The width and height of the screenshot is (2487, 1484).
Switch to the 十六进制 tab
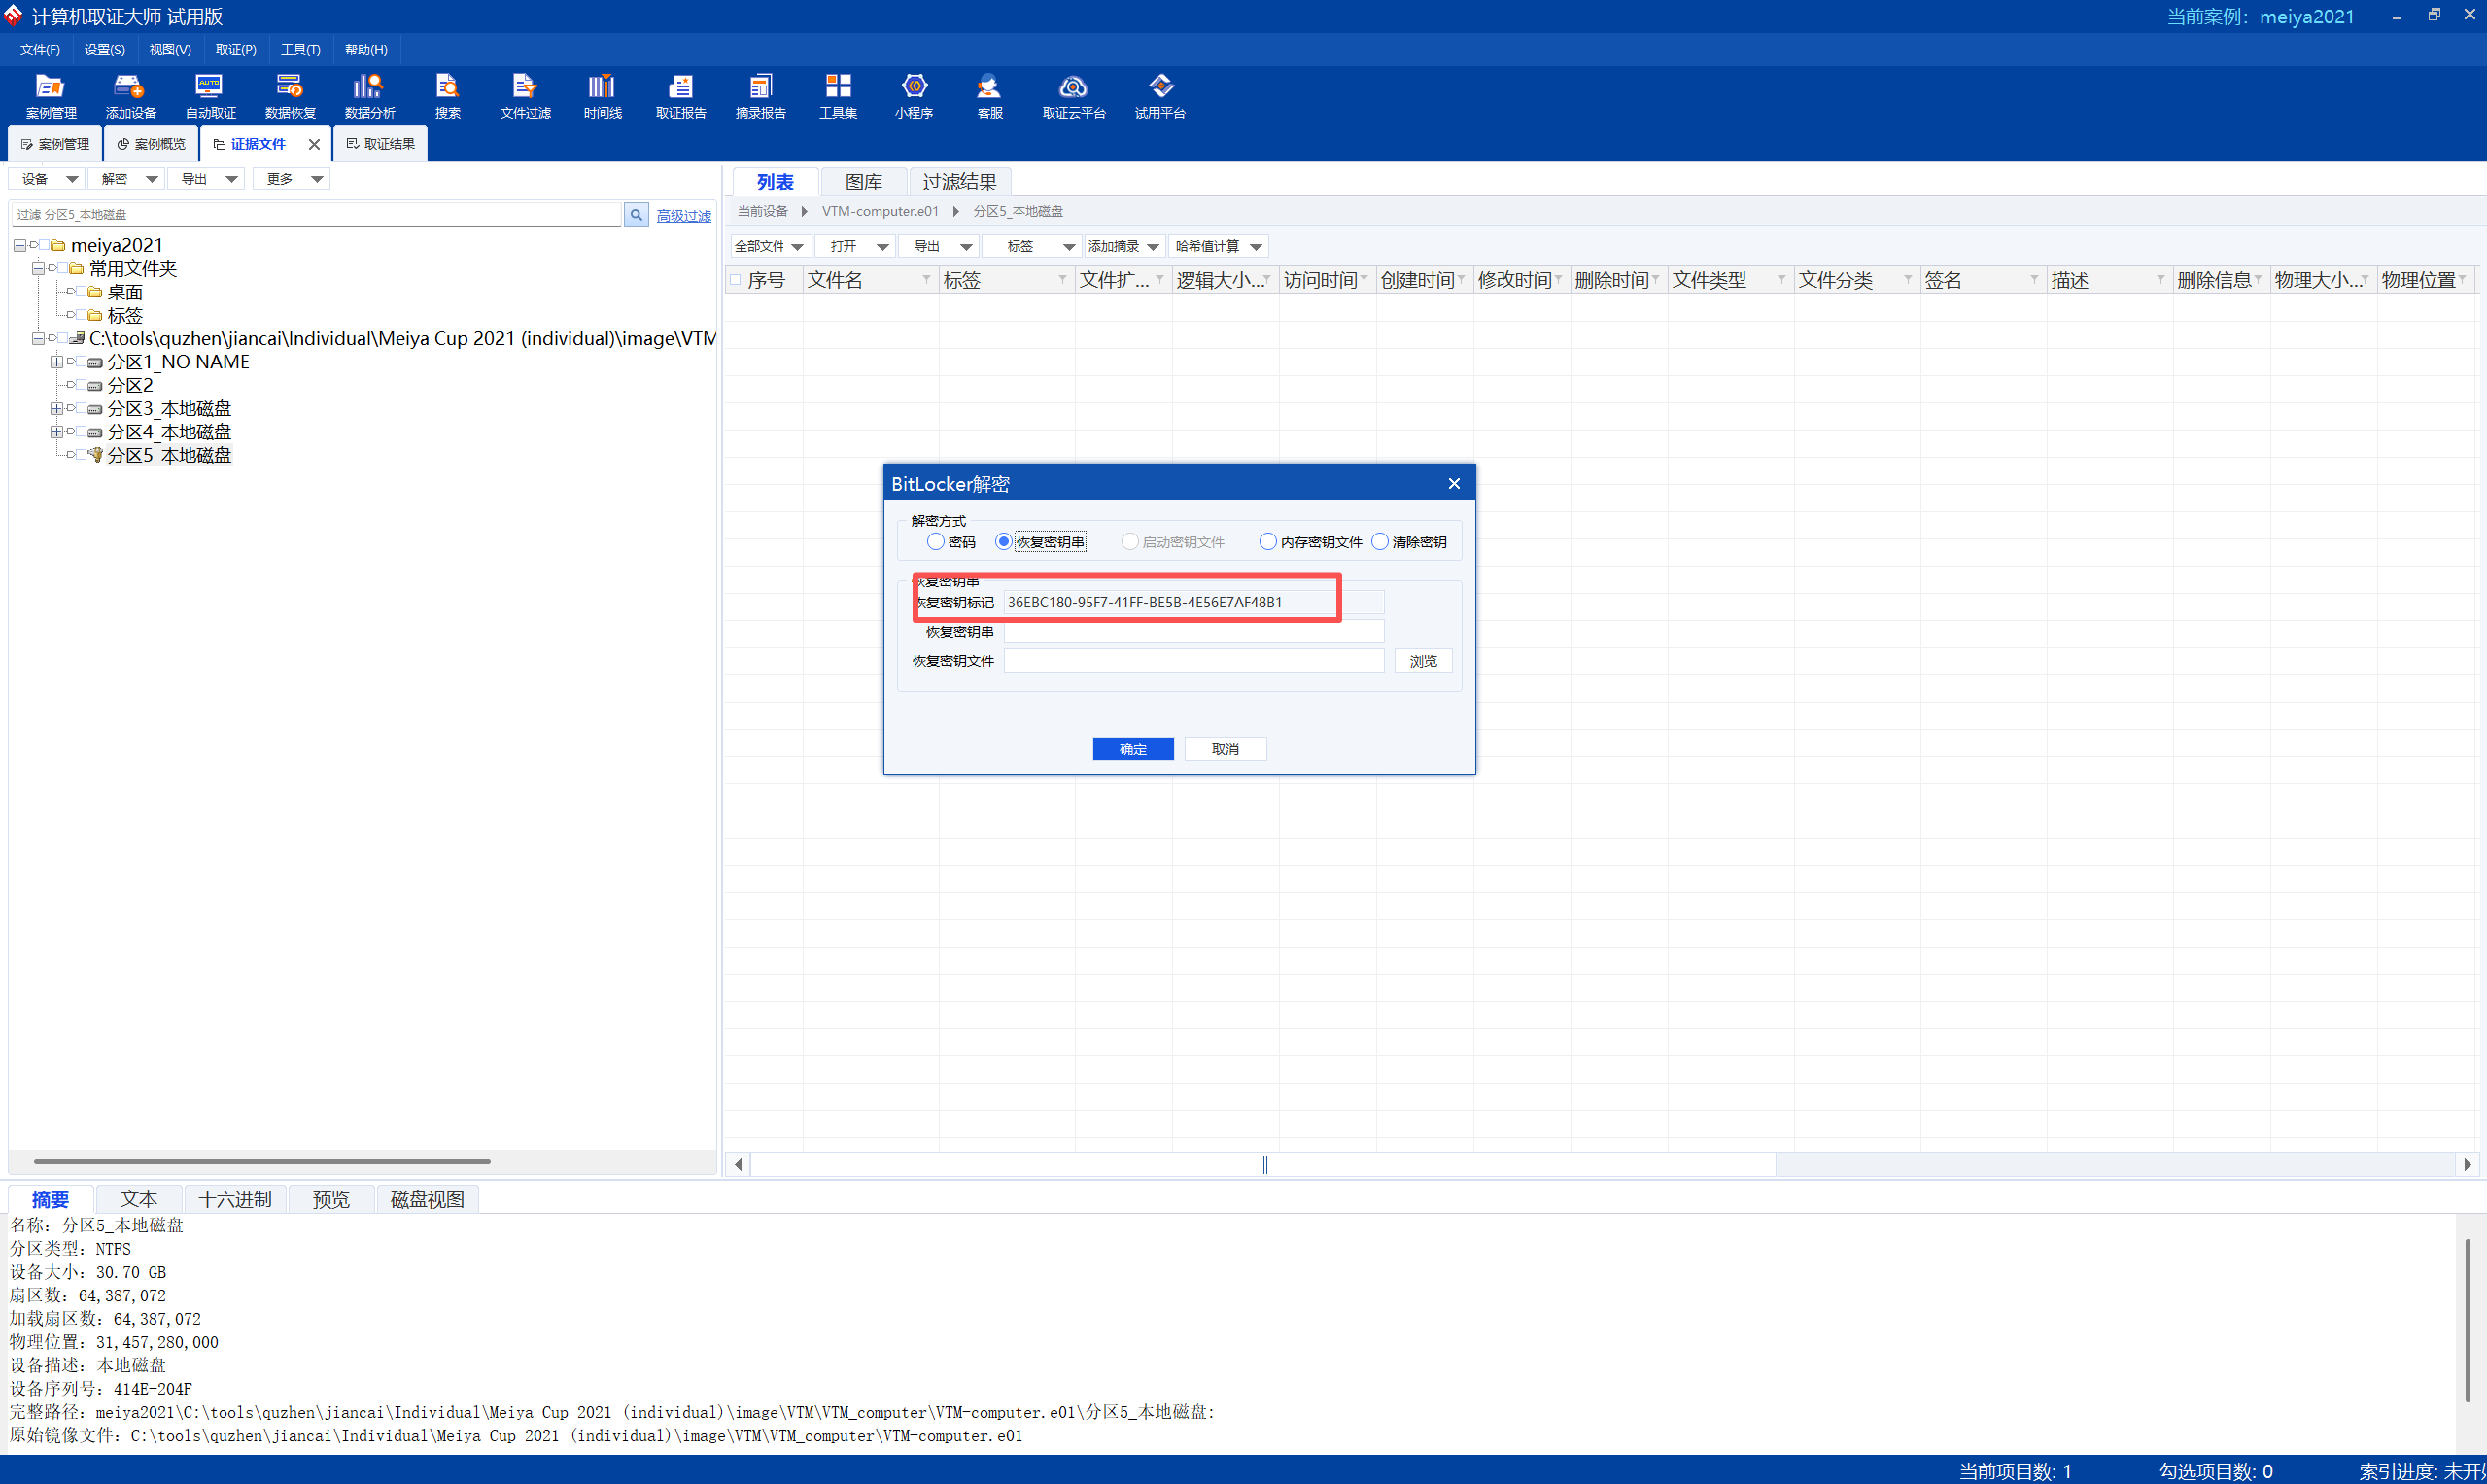point(235,1199)
